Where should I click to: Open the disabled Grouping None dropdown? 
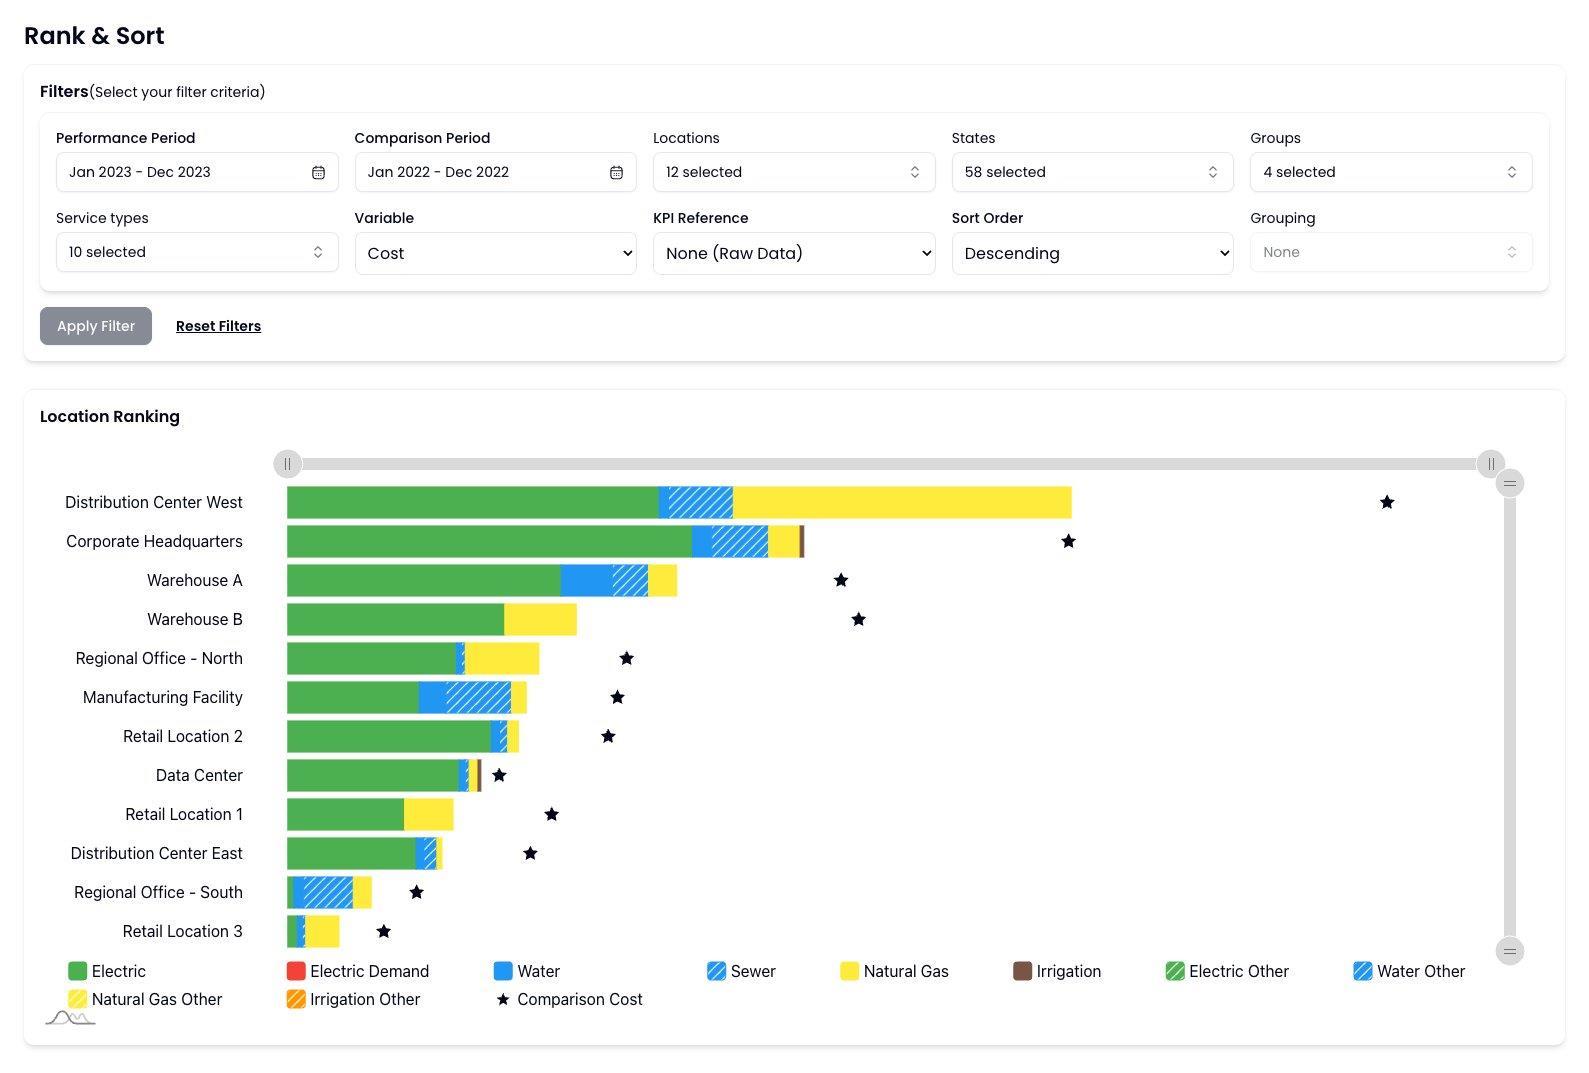[1391, 252]
